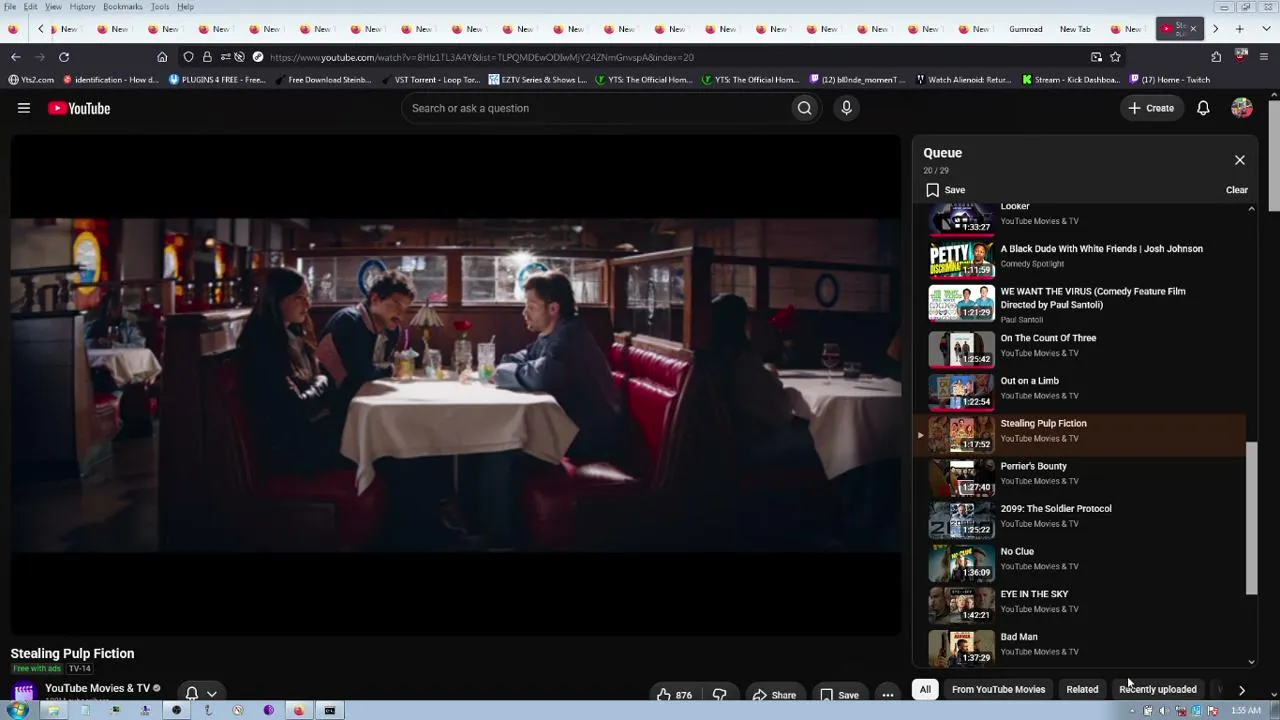Viewport: 1280px width, 720px height.
Task: Click the browser address bar URL
Action: coord(482,57)
